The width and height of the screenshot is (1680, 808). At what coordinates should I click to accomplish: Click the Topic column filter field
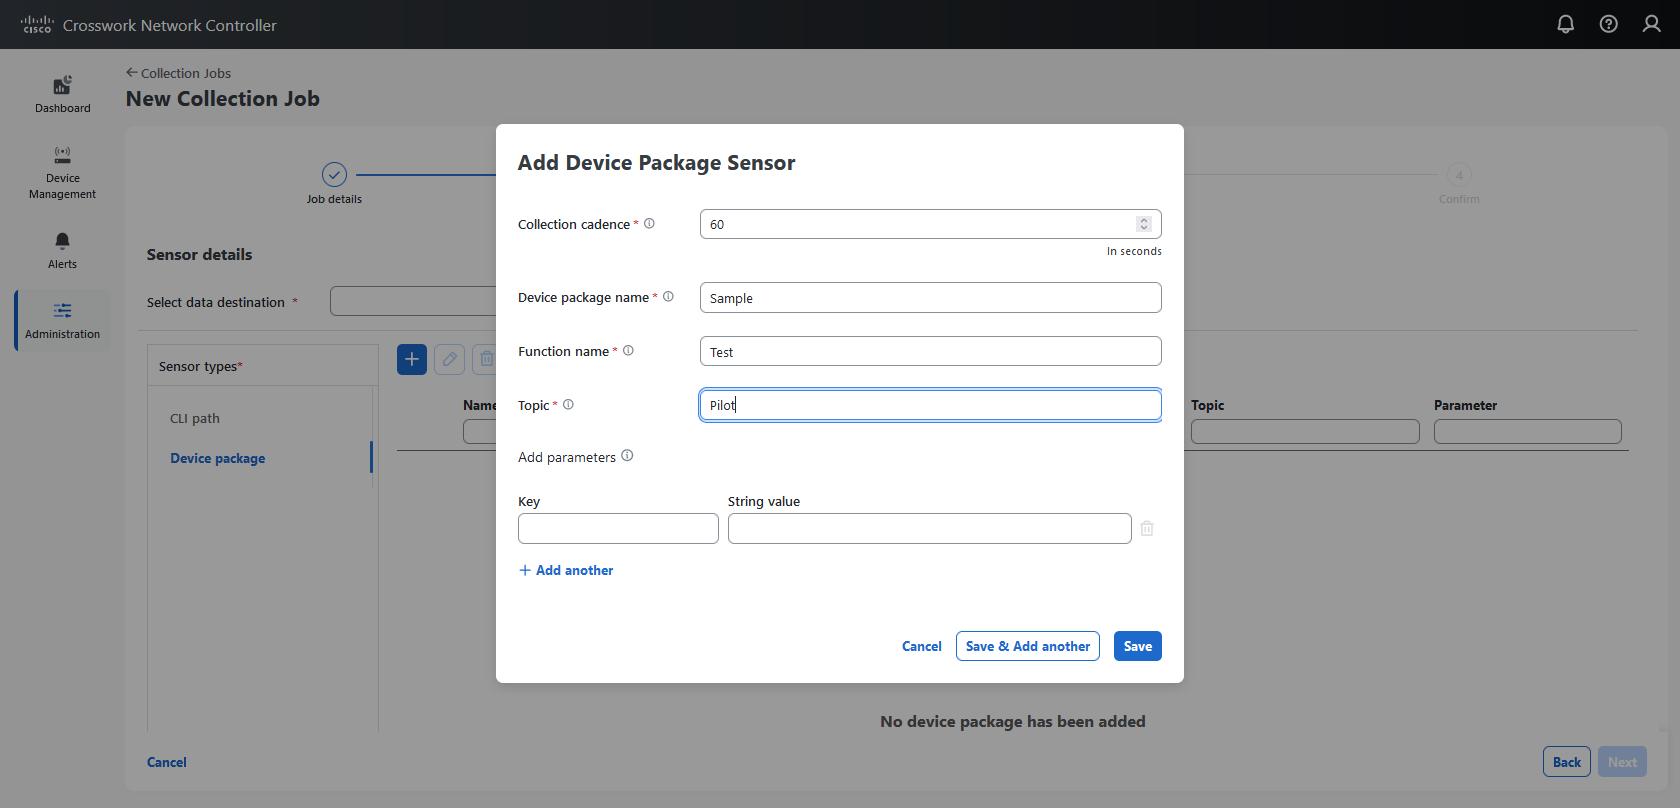(1305, 431)
